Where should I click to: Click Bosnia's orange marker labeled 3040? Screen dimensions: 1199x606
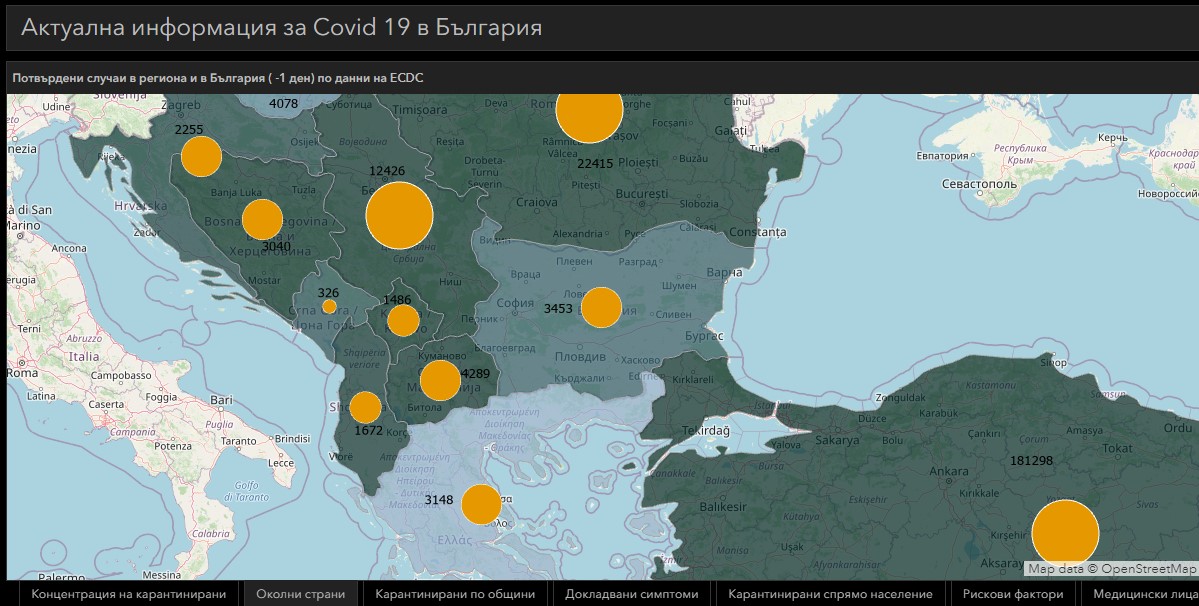[262, 219]
